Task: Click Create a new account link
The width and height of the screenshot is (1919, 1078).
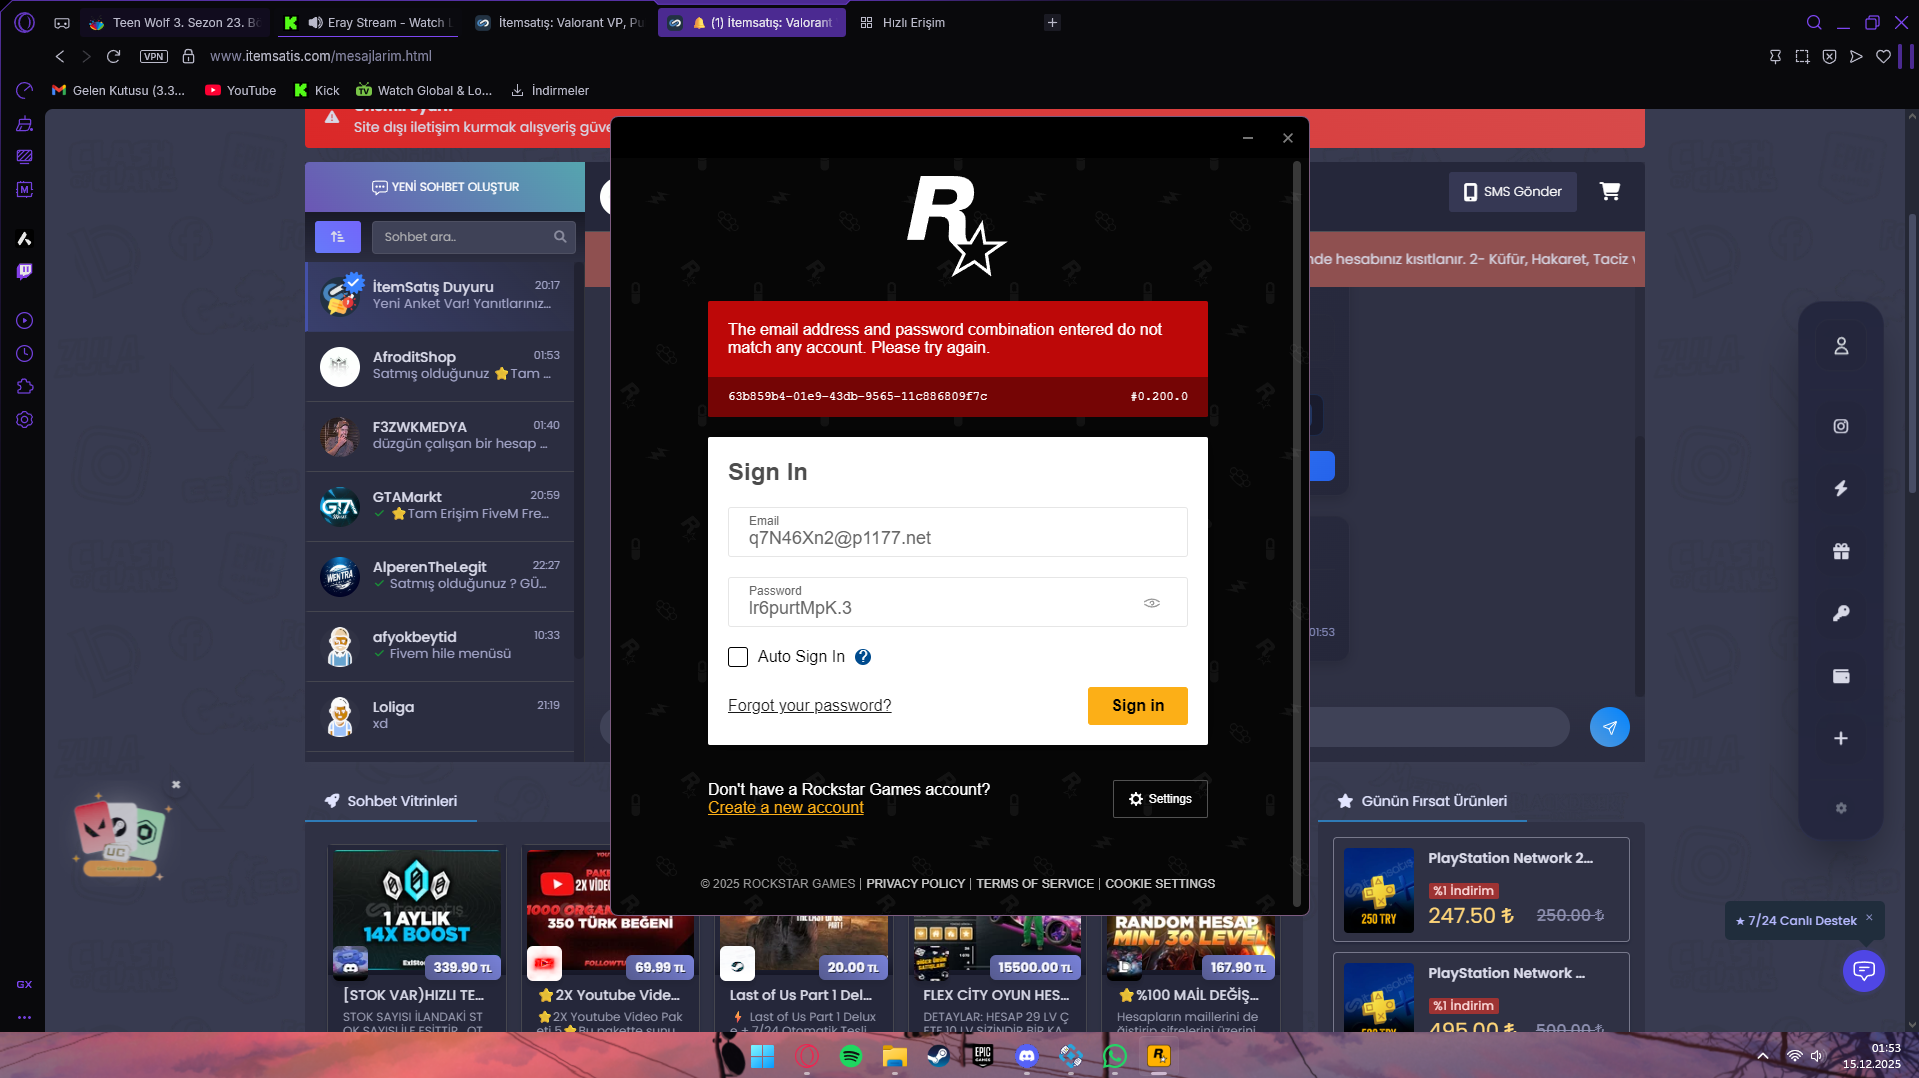Action: click(x=785, y=808)
